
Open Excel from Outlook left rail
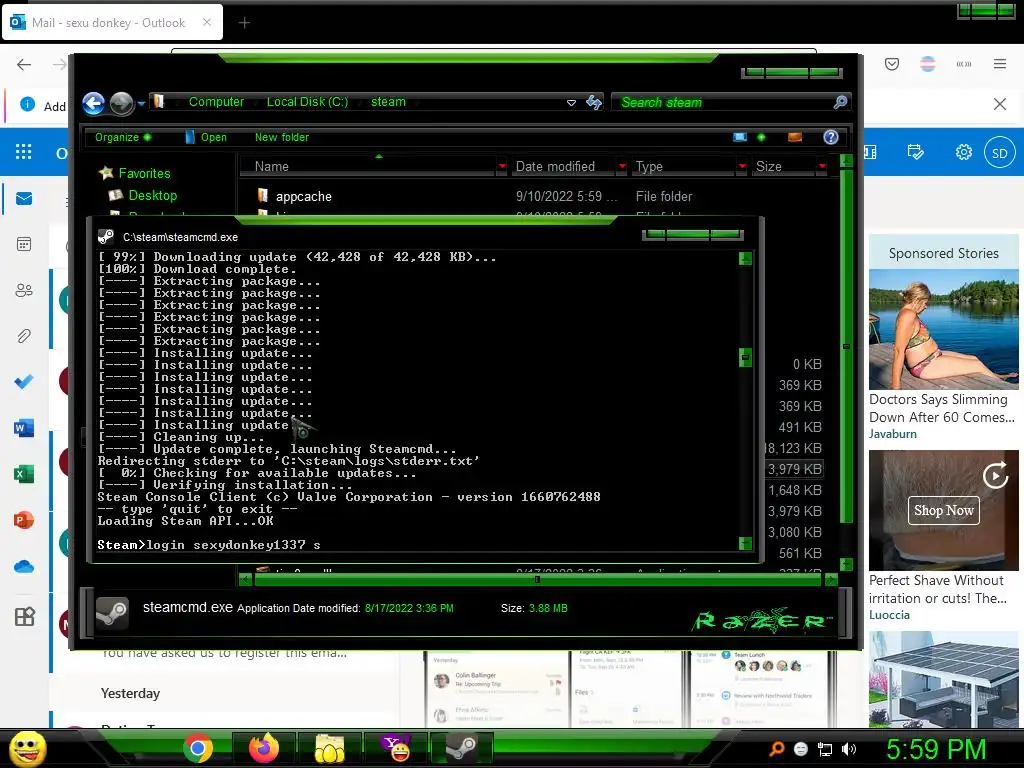pyautogui.click(x=24, y=474)
